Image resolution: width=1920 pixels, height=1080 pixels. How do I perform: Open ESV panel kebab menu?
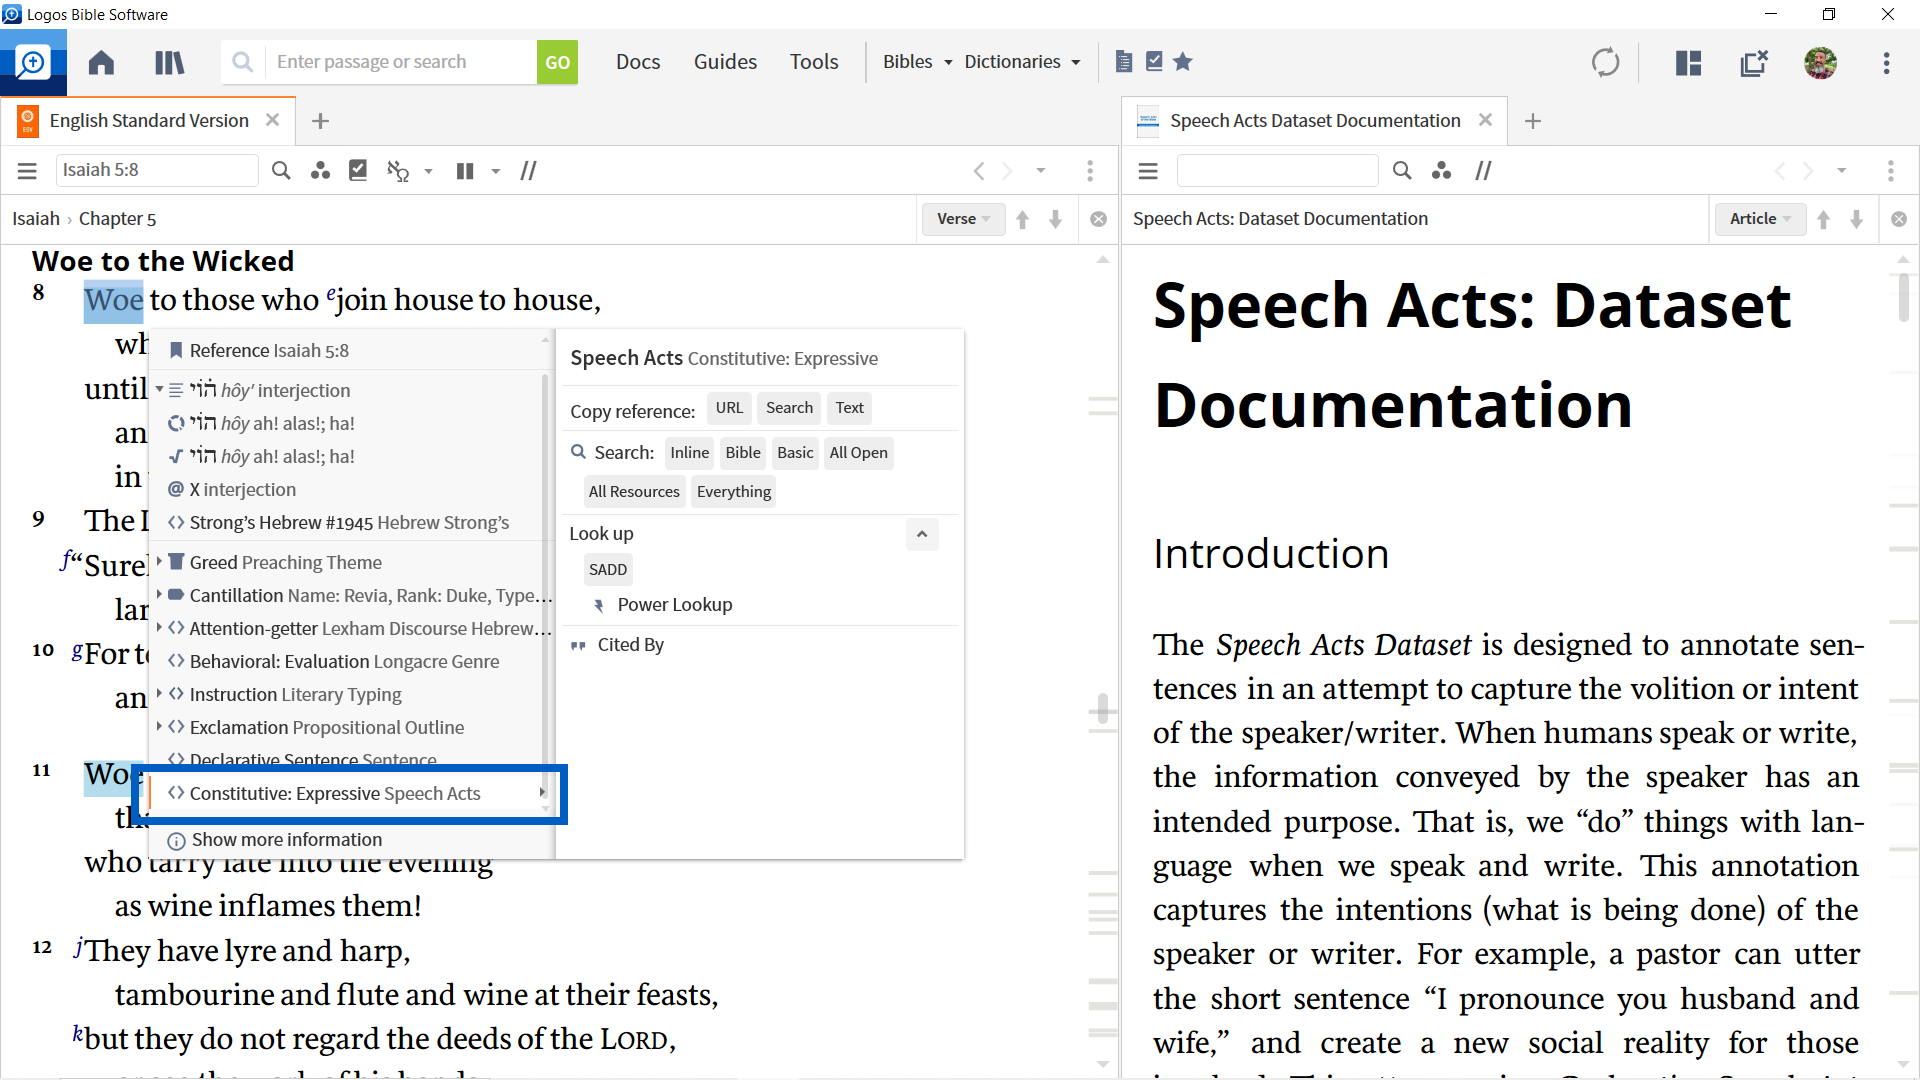1090,171
